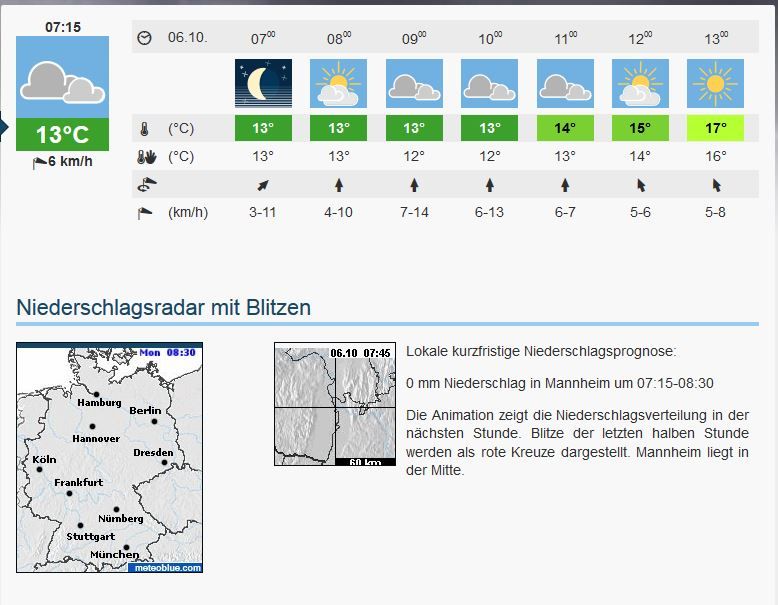
Task: Click the 15° temperature cell at 12:00
Action: 640,129
